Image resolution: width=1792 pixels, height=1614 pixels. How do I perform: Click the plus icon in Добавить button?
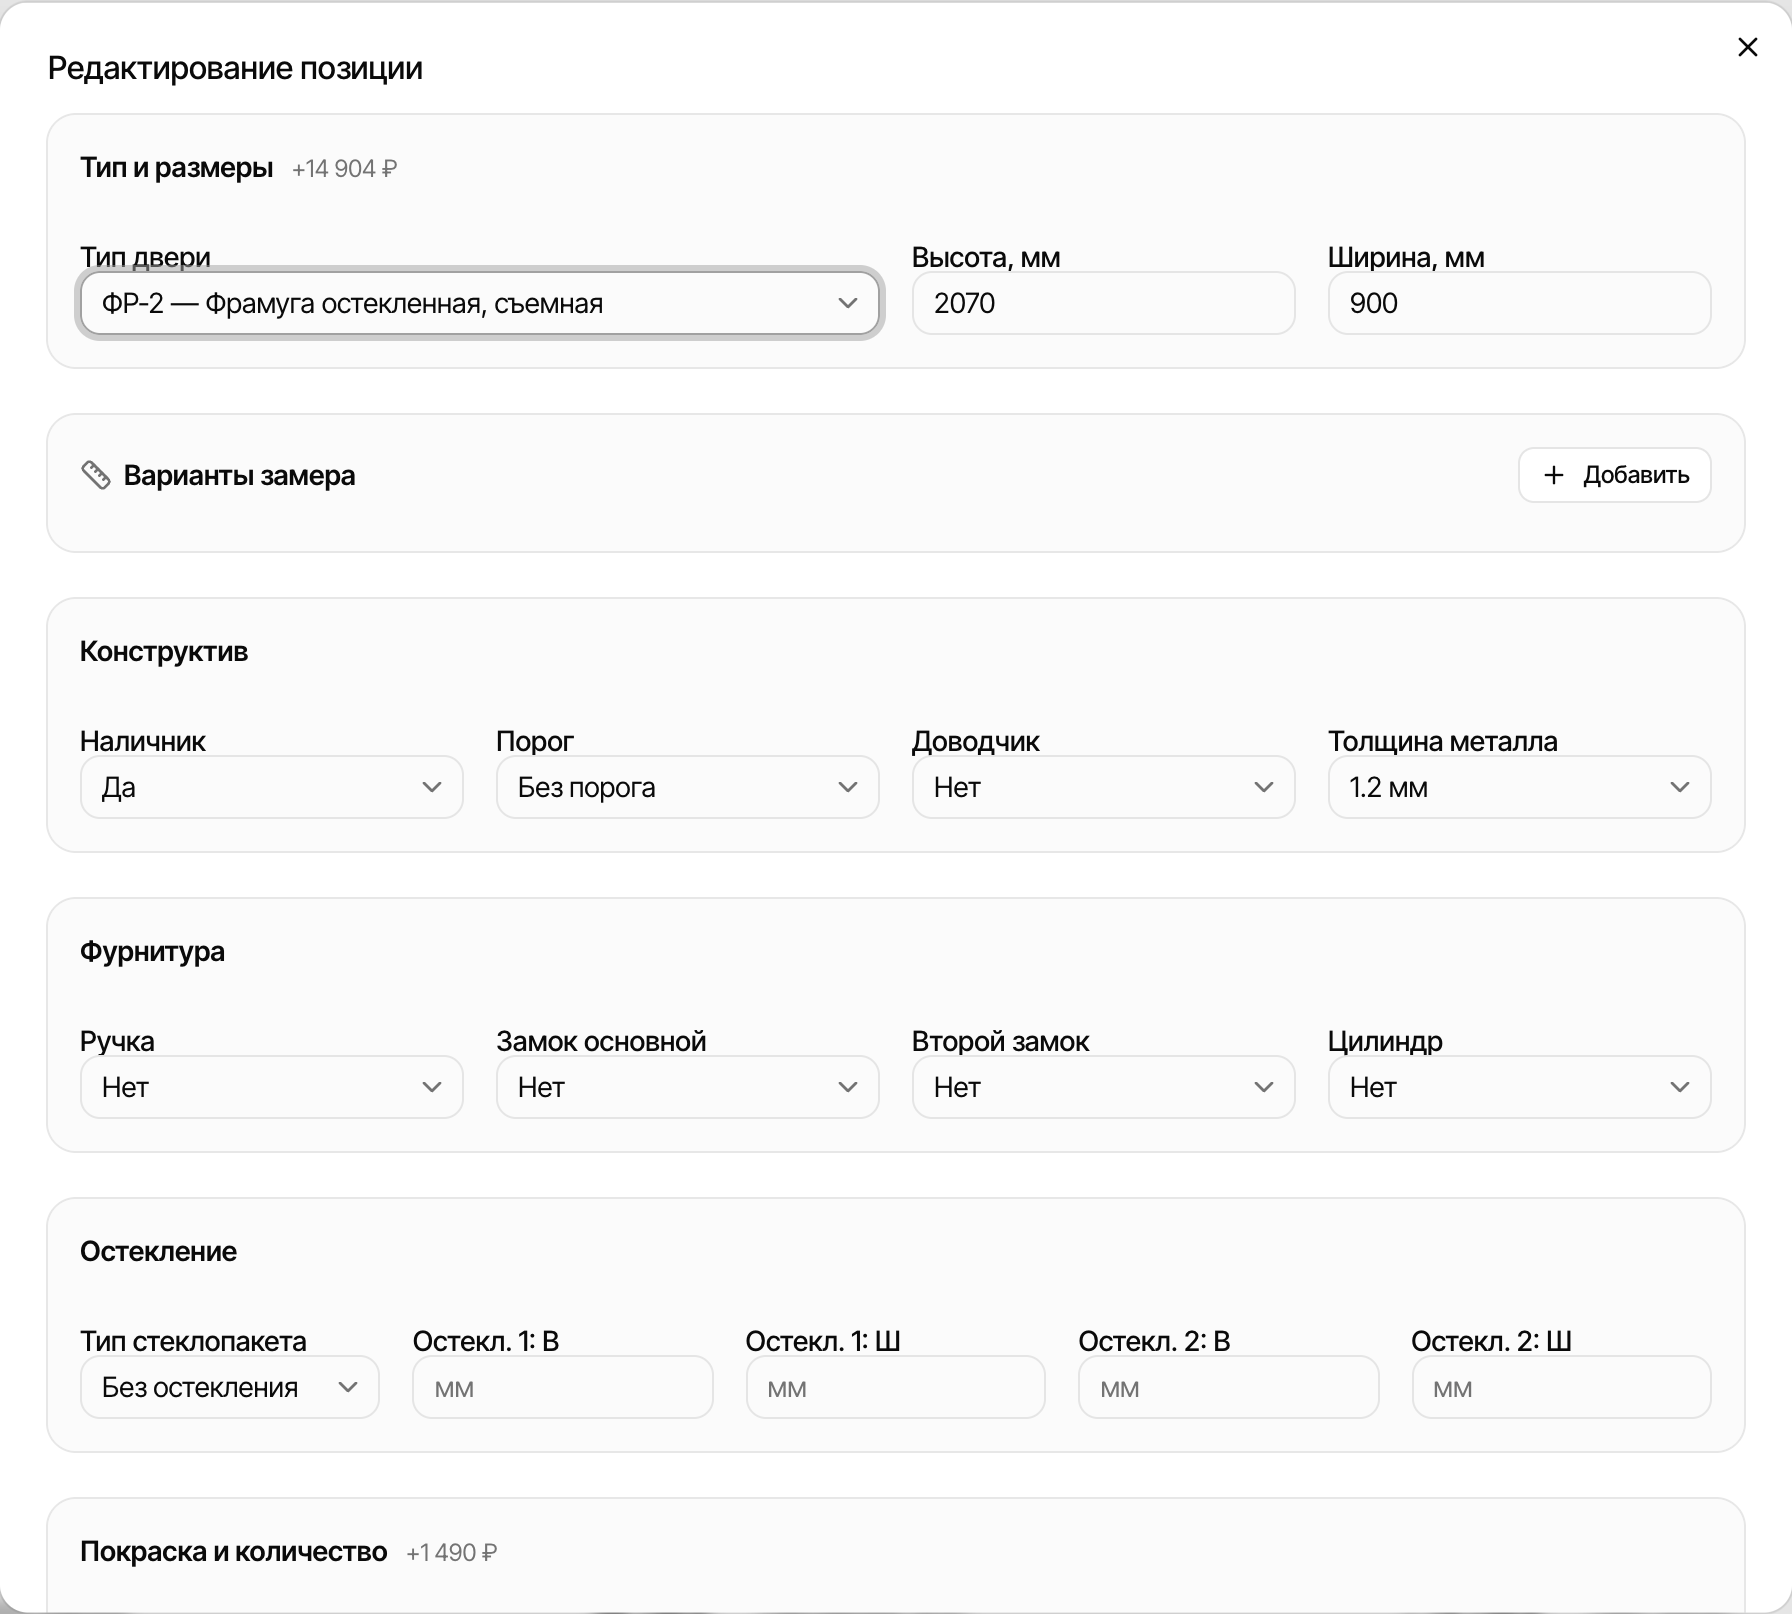[x=1553, y=475]
